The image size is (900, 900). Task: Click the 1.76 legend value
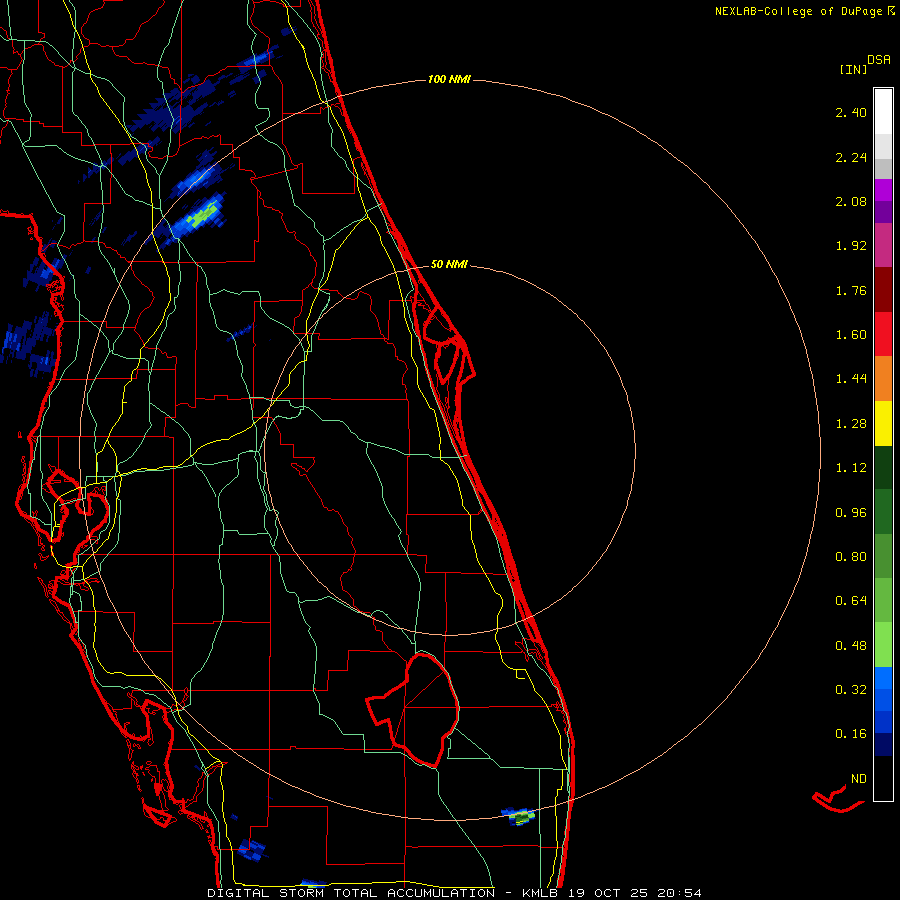tap(851, 290)
